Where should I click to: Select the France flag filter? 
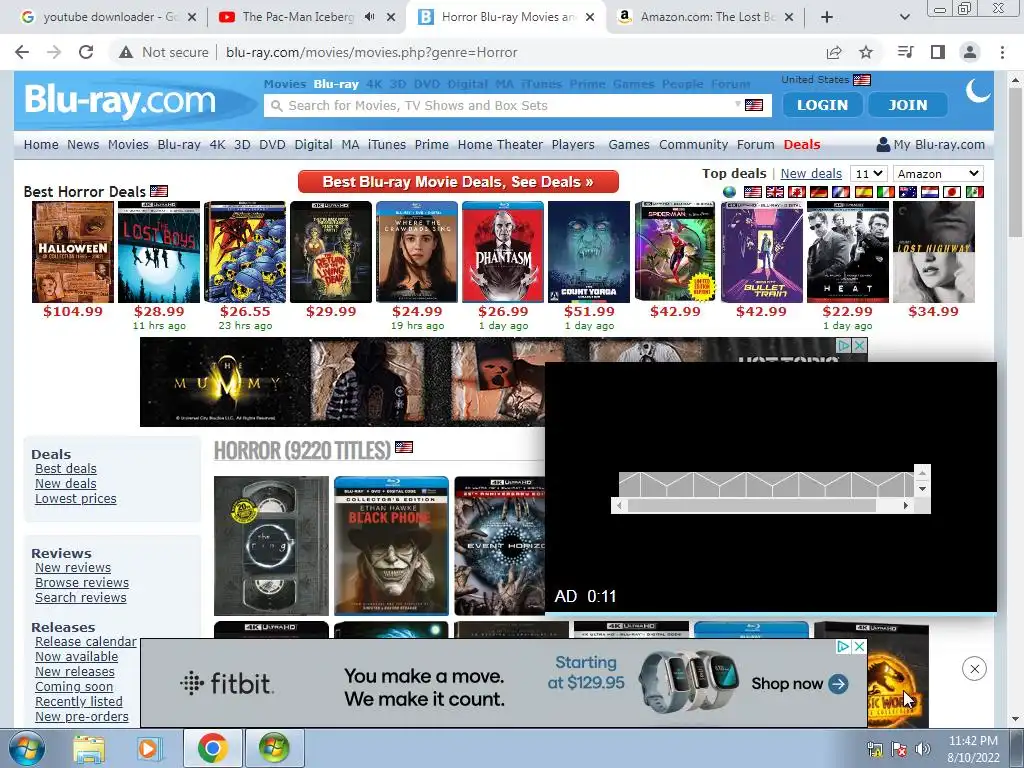(x=841, y=192)
